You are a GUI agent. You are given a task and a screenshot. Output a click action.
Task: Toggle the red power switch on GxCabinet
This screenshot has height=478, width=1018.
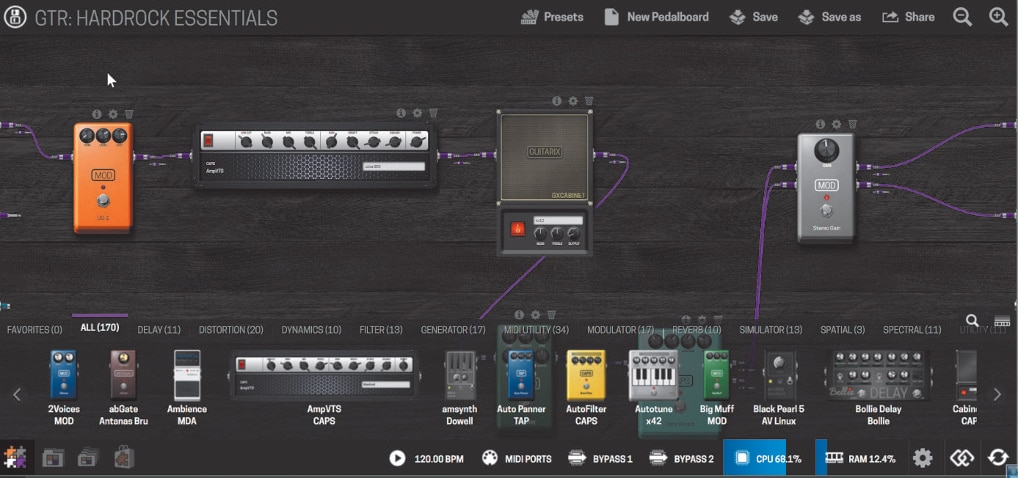coord(517,229)
